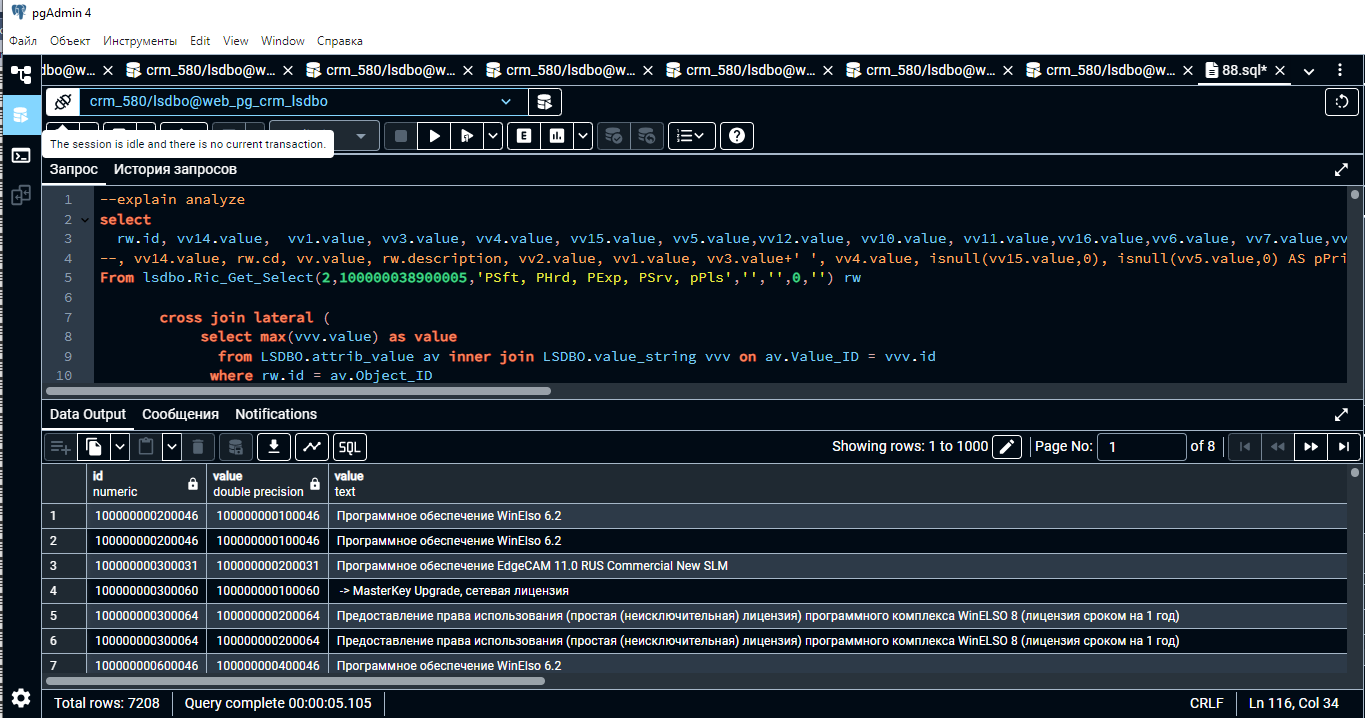This screenshot has height=718, width=1365.
Task: Click the pencil icon to edit shown rows
Action: 1007,447
